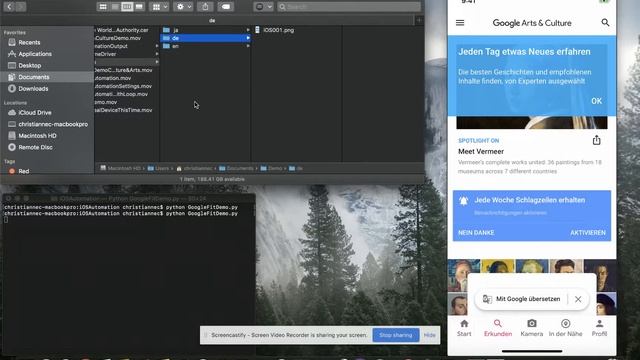640x360 pixels.
Task: Switch Finder to list view
Action: (115, 7)
